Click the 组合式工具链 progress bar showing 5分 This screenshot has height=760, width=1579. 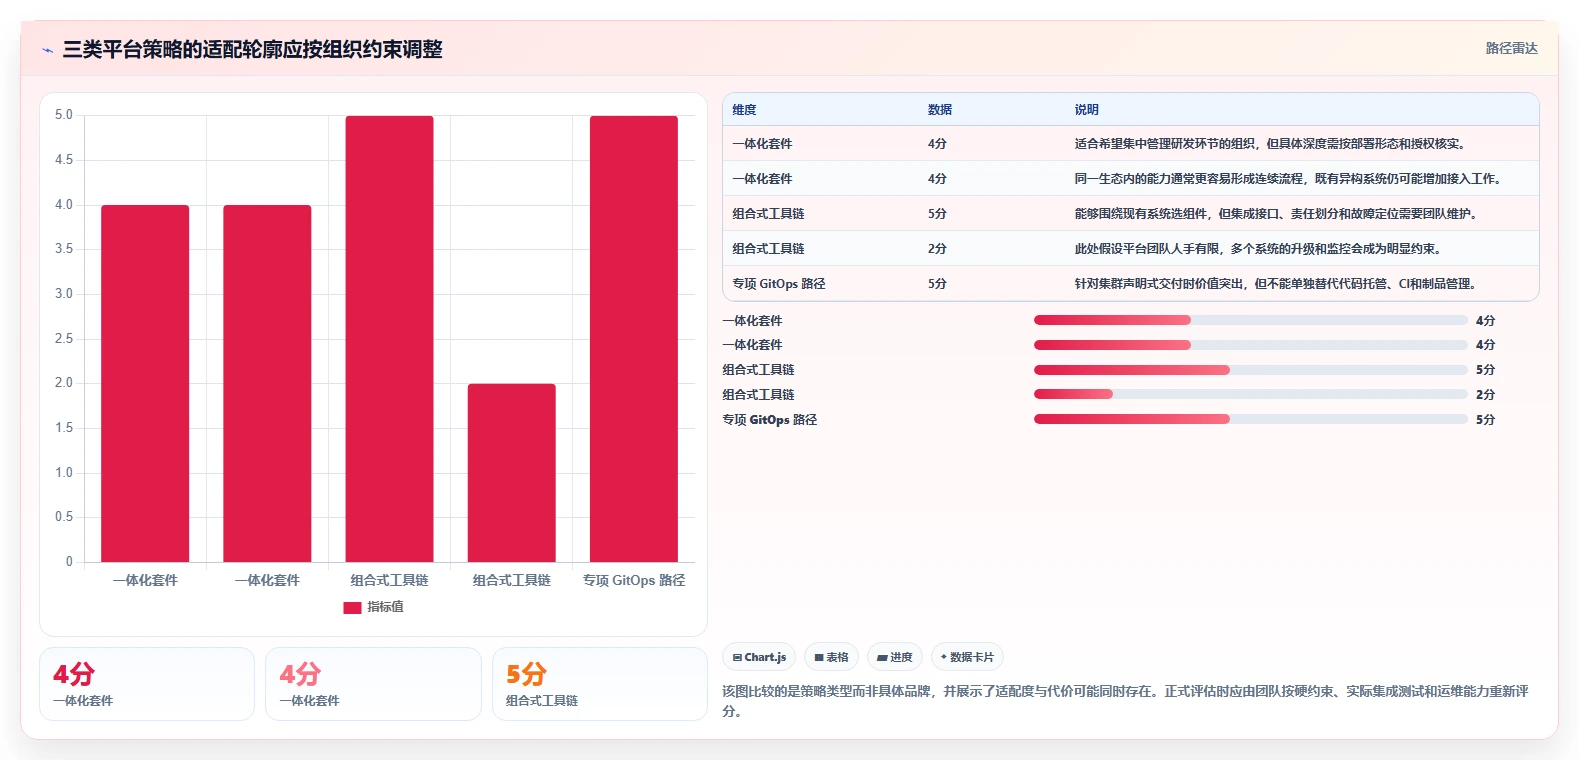coord(1250,370)
